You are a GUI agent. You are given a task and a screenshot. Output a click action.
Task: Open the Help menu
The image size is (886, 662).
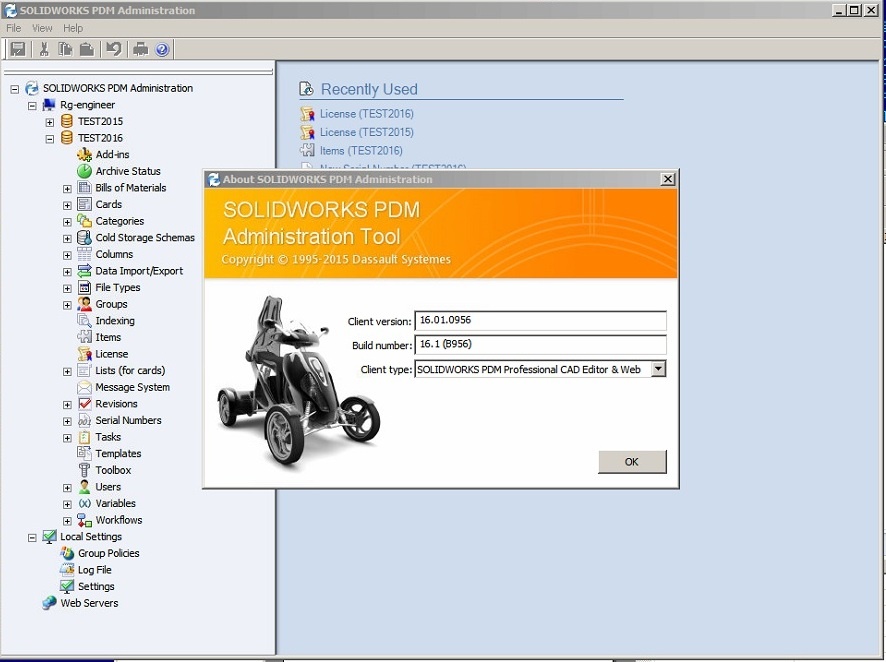72,28
